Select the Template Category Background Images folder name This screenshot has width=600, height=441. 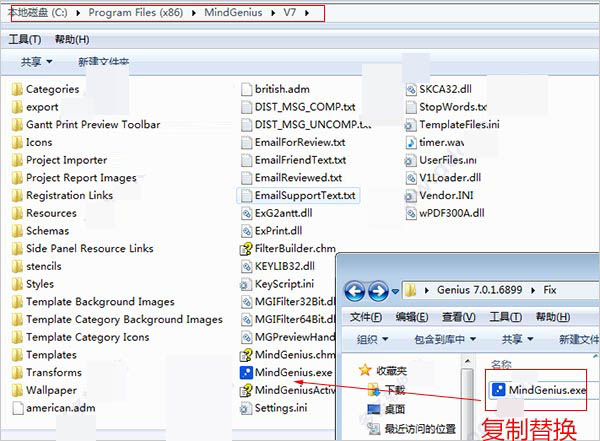click(x=124, y=320)
